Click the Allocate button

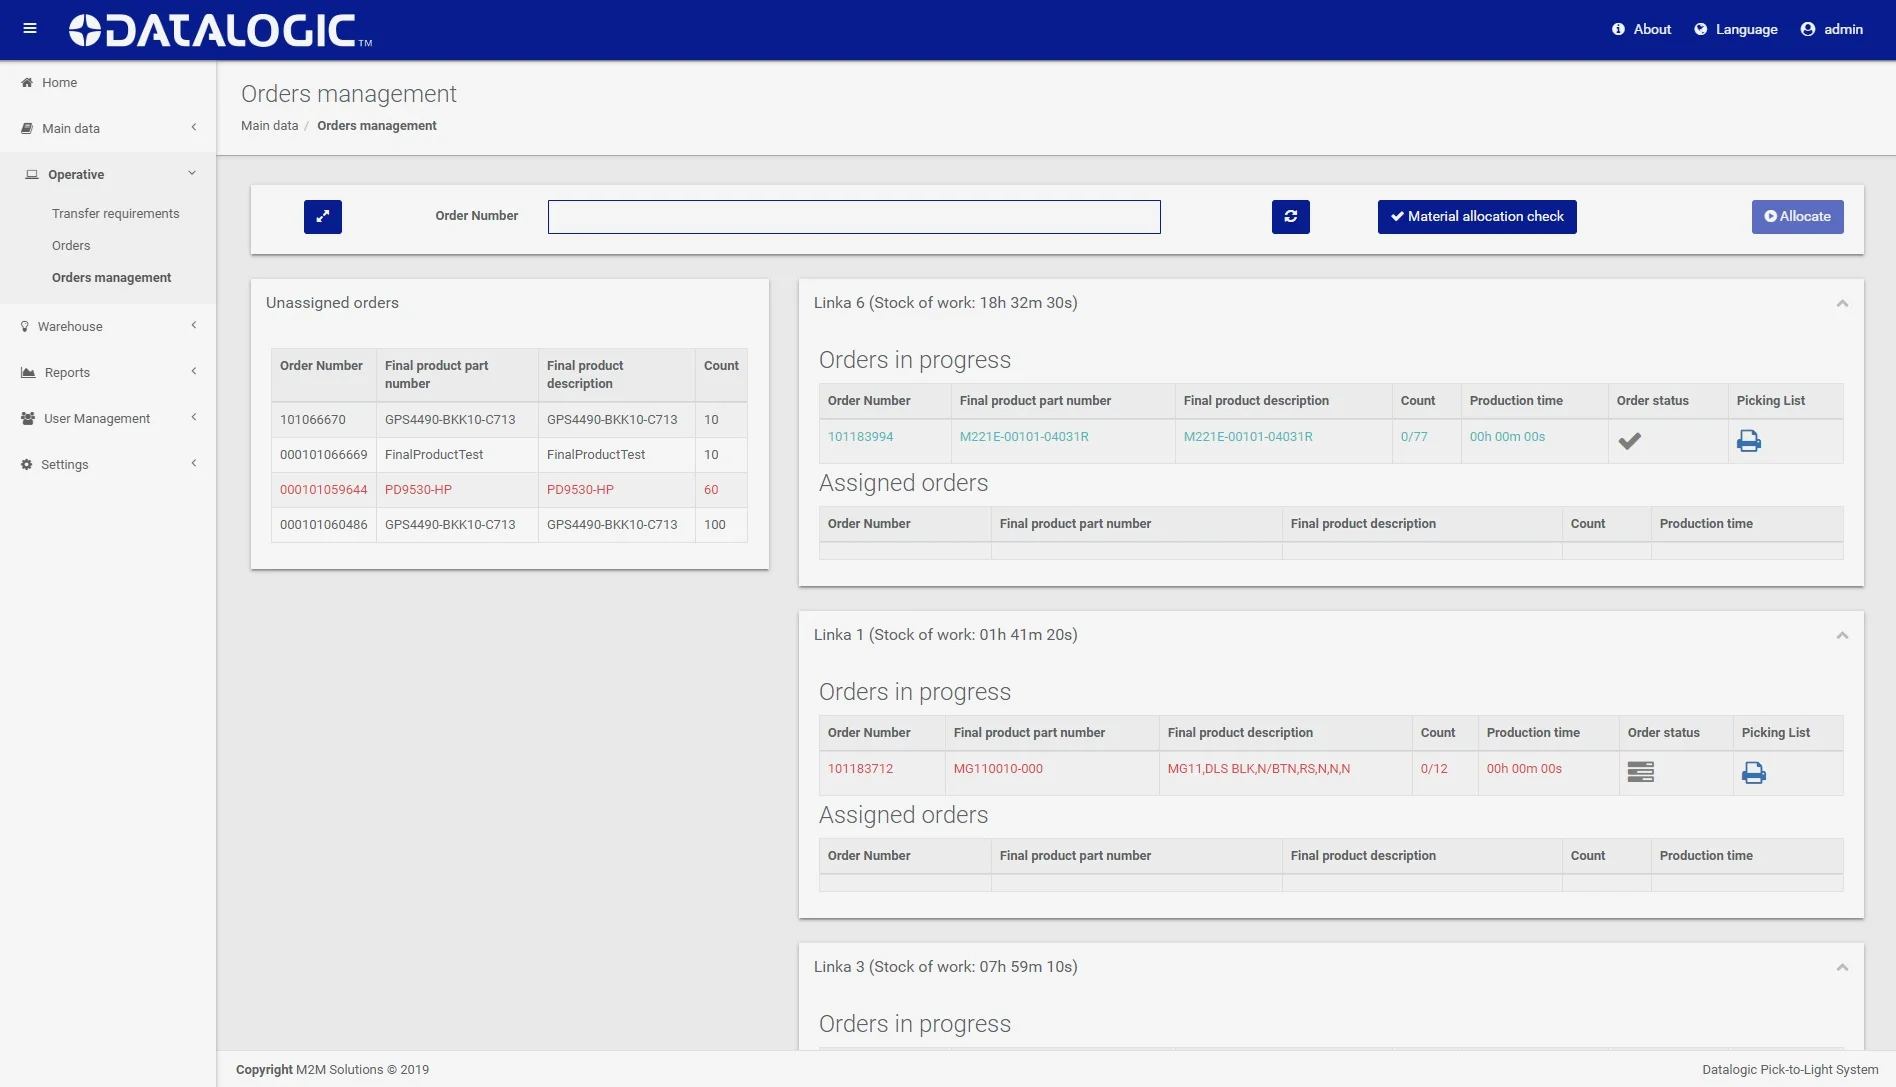coord(1797,216)
